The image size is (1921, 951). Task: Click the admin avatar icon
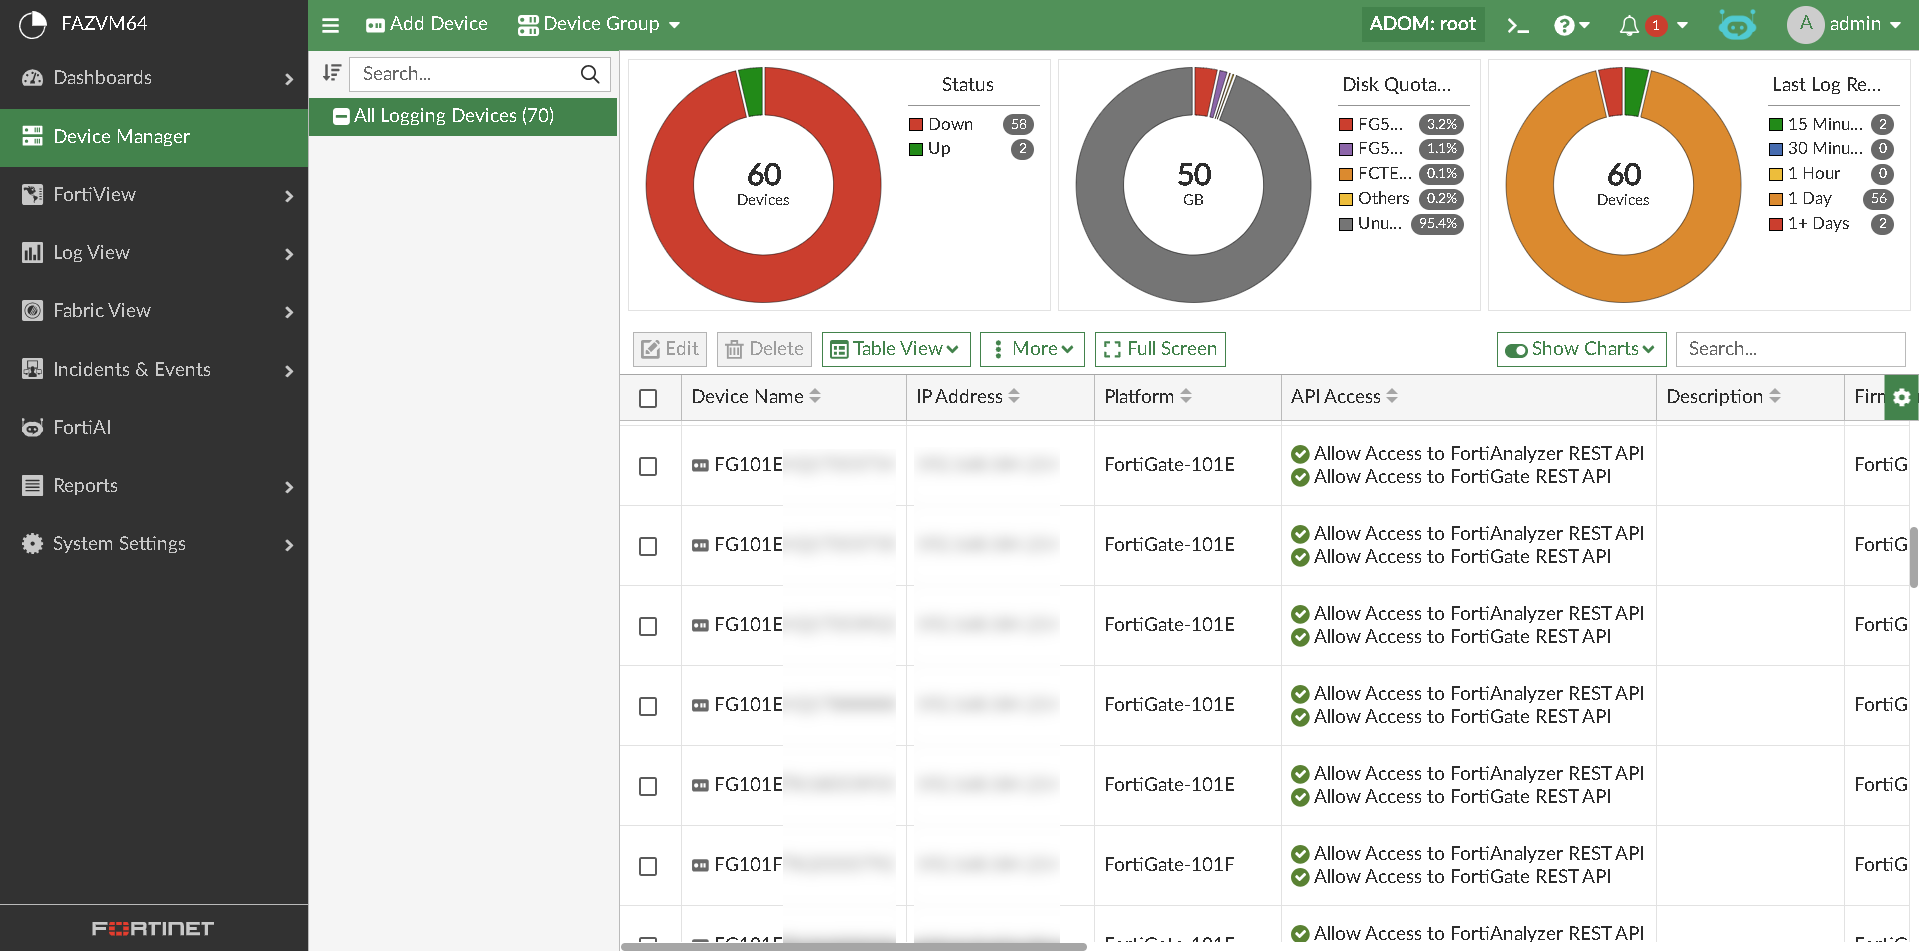click(1805, 24)
